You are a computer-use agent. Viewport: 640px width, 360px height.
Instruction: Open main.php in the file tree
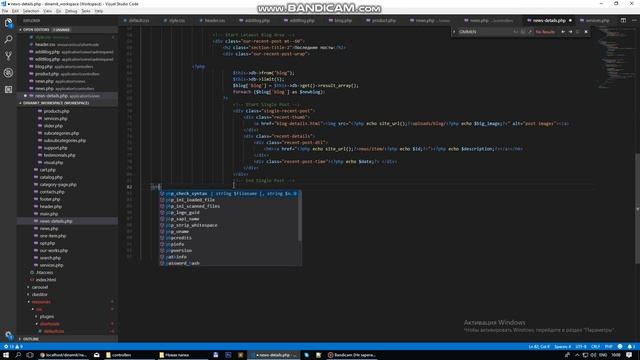point(49,214)
